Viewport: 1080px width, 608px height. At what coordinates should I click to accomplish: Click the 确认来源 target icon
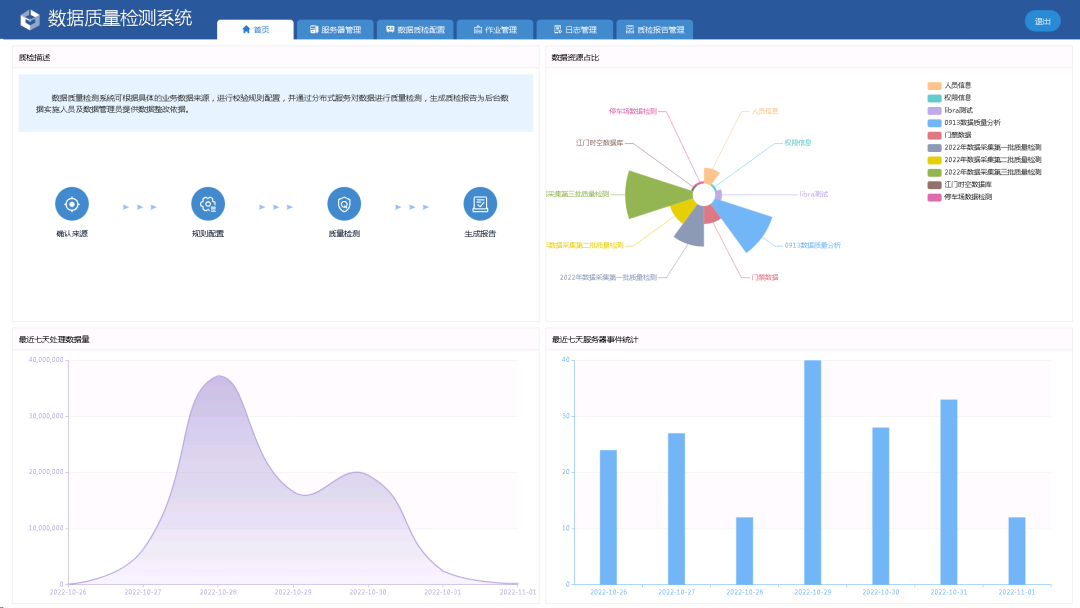72,204
